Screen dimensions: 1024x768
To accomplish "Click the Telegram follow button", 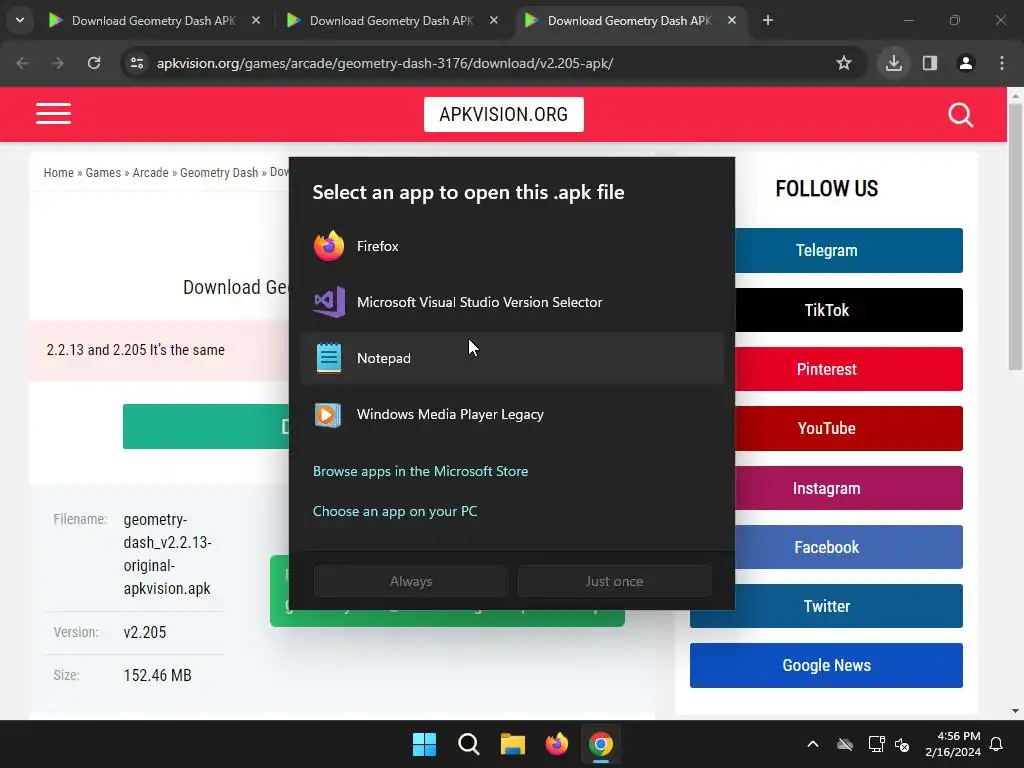I will click(848, 250).
